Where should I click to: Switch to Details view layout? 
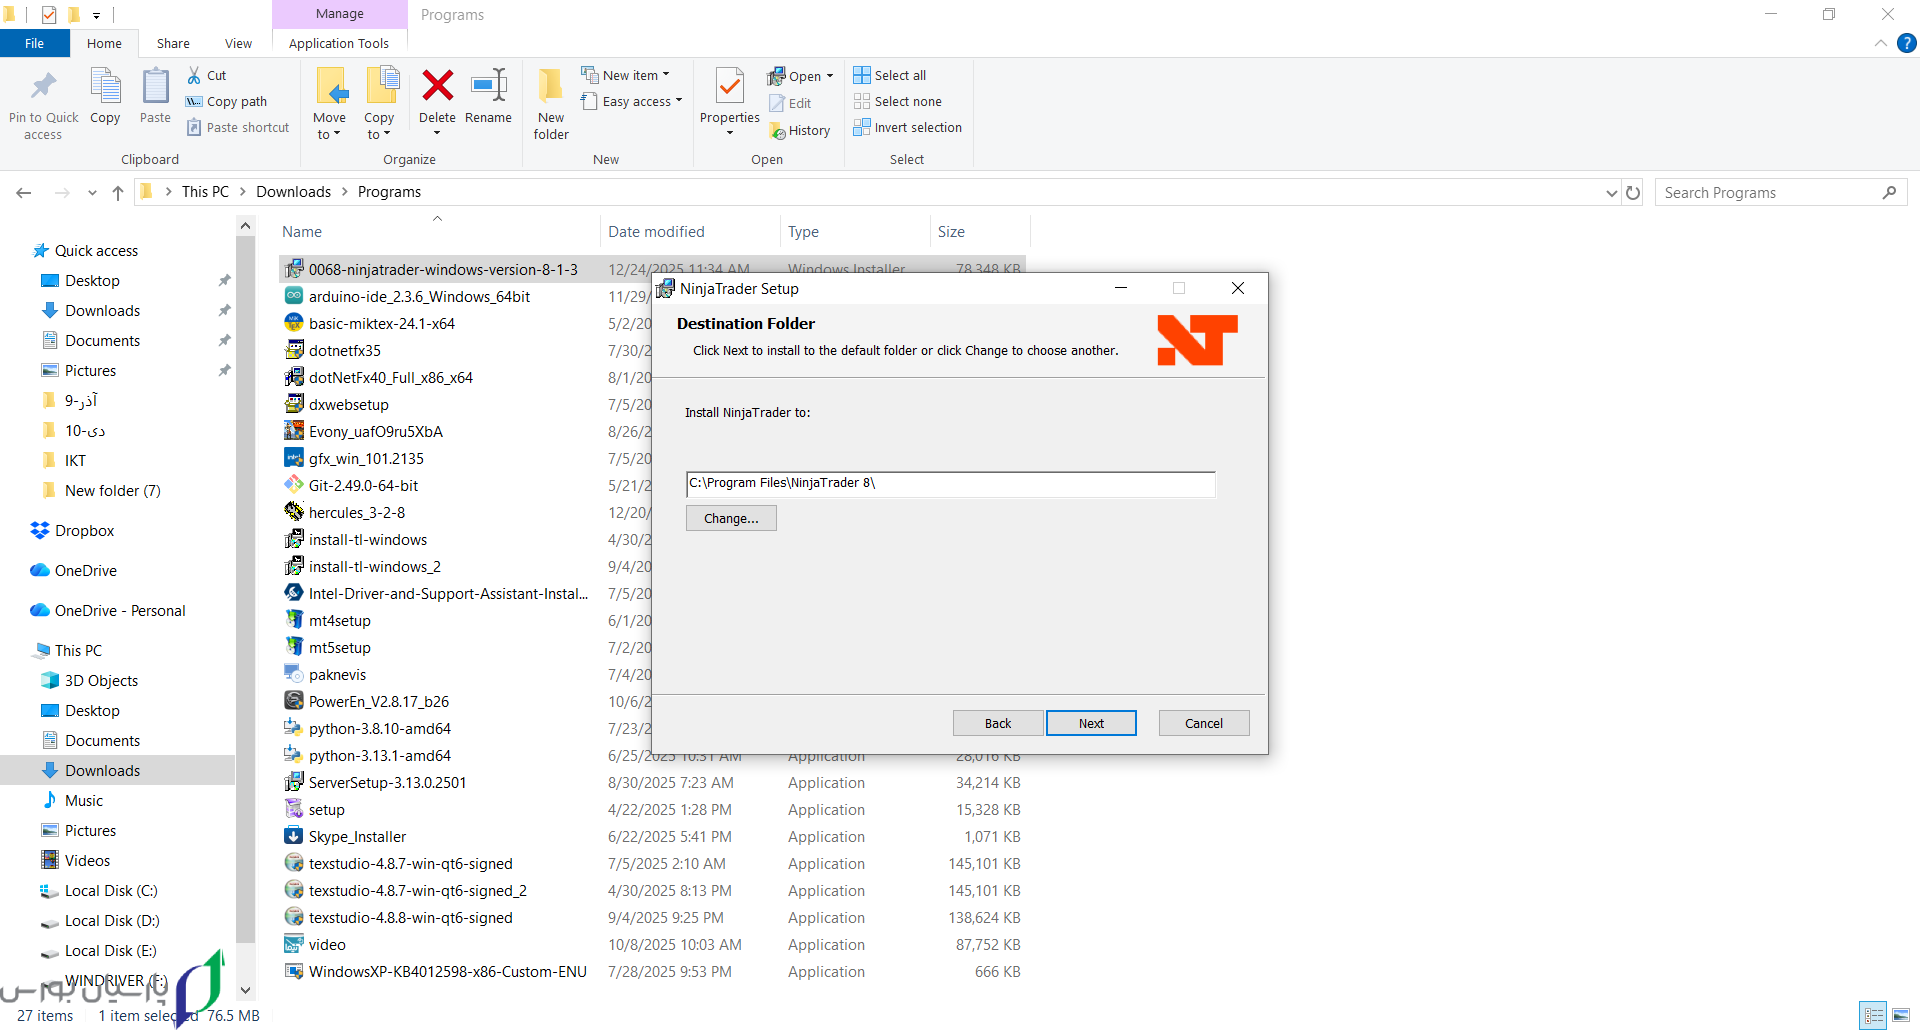point(1874,1015)
